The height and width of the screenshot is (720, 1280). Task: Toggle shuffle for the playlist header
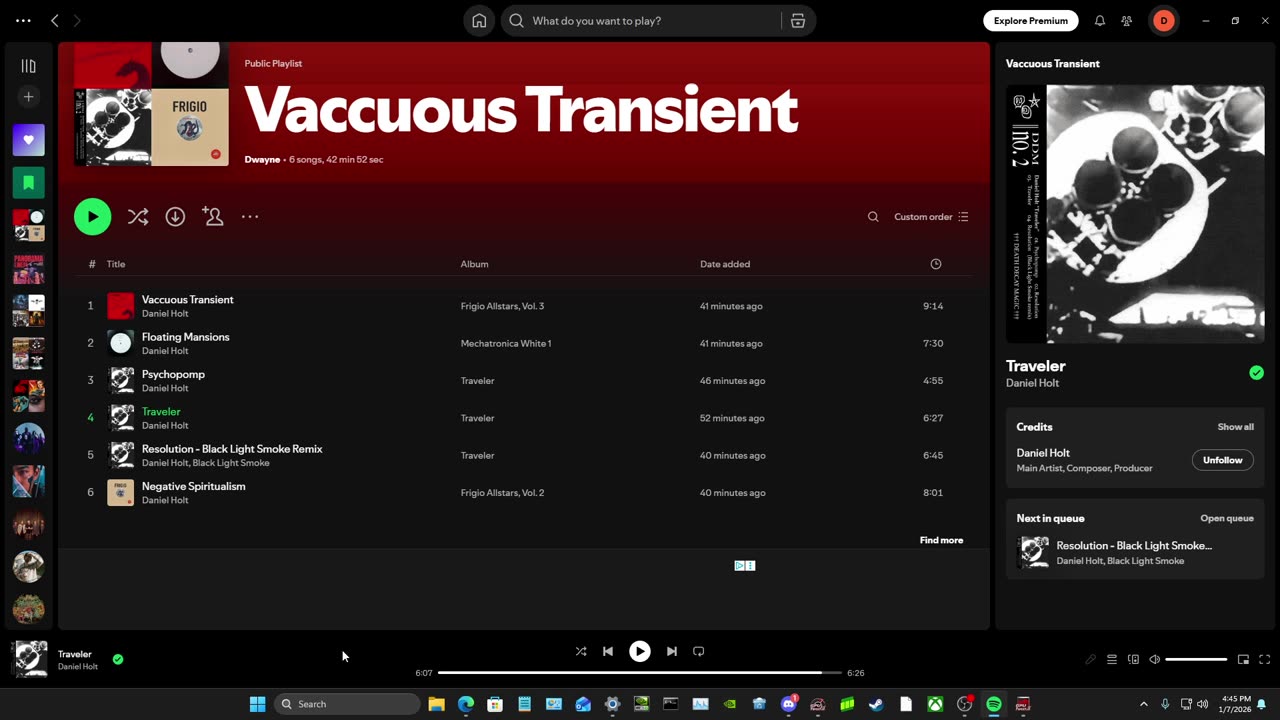click(138, 217)
